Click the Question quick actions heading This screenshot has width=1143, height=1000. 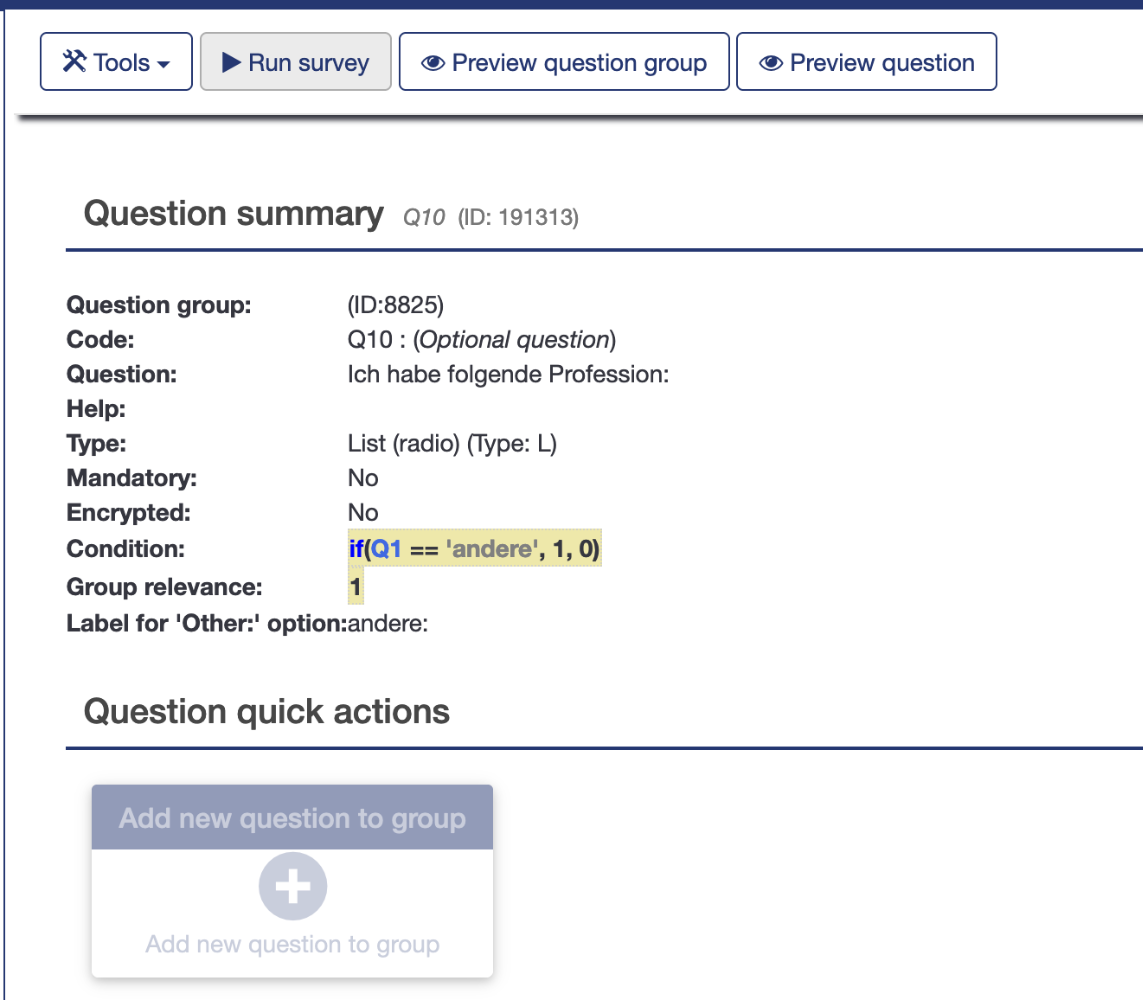[267, 712]
